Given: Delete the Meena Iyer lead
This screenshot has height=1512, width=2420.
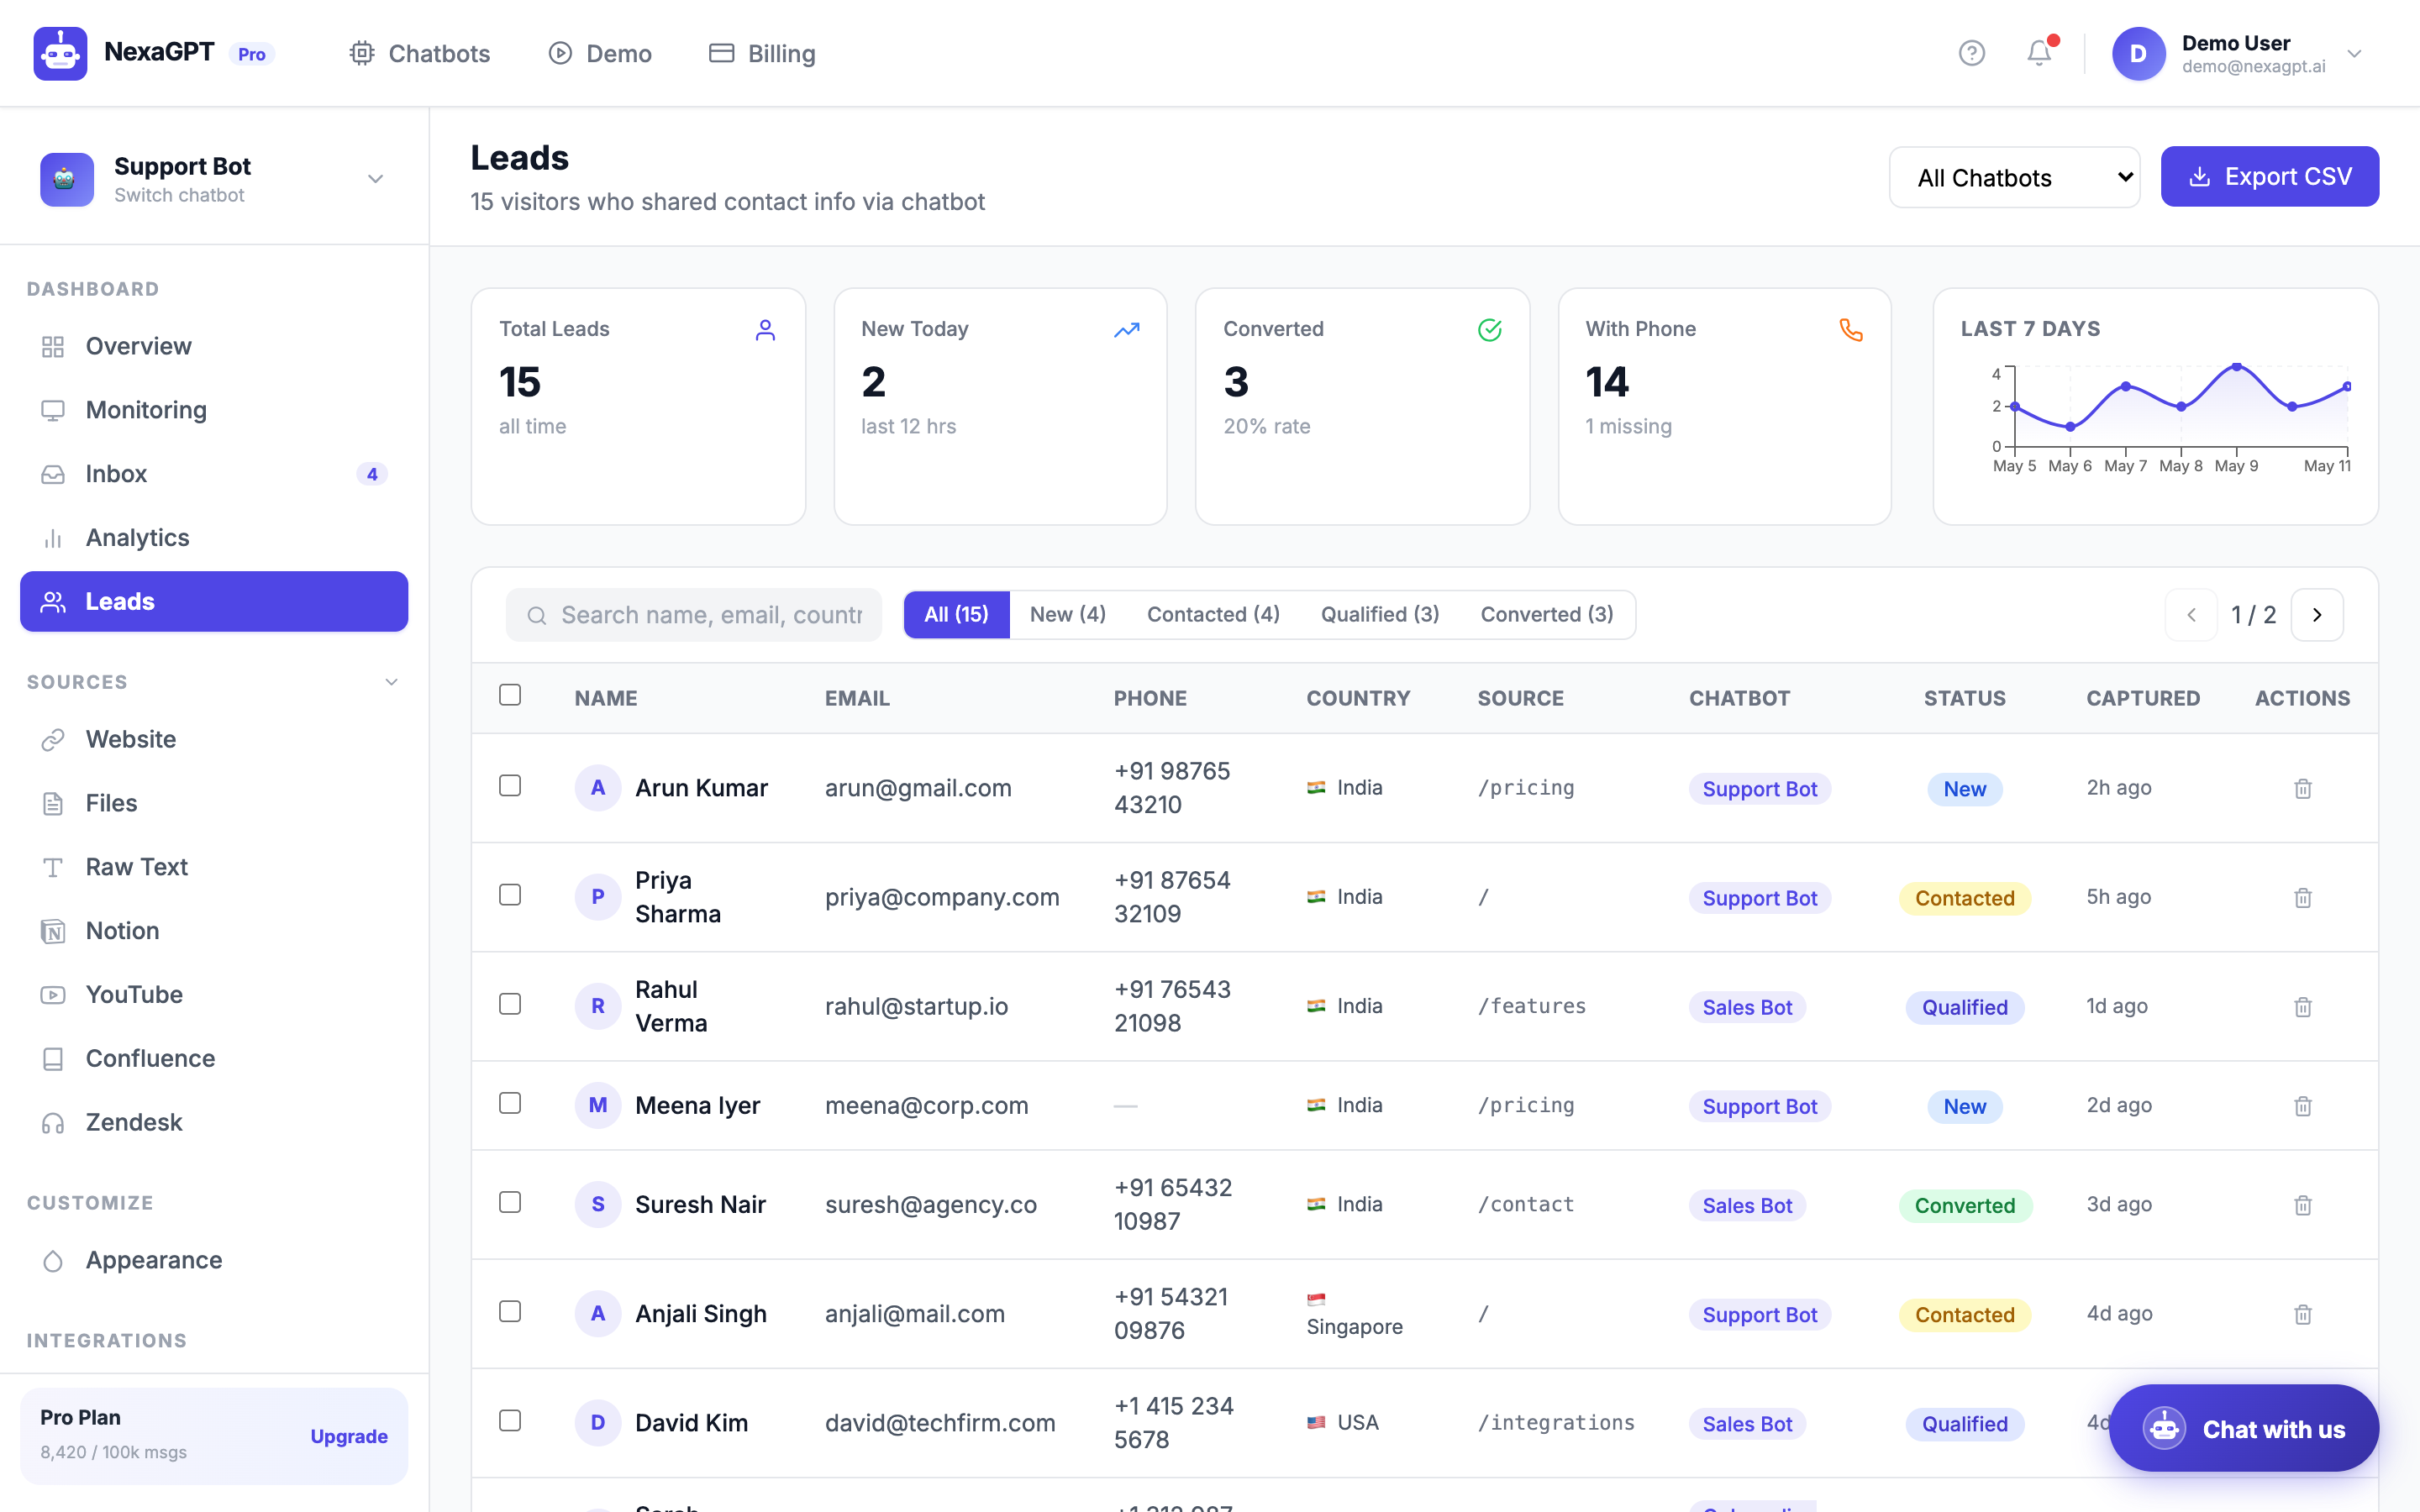Looking at the screenshot, I should [2302, 1105].
